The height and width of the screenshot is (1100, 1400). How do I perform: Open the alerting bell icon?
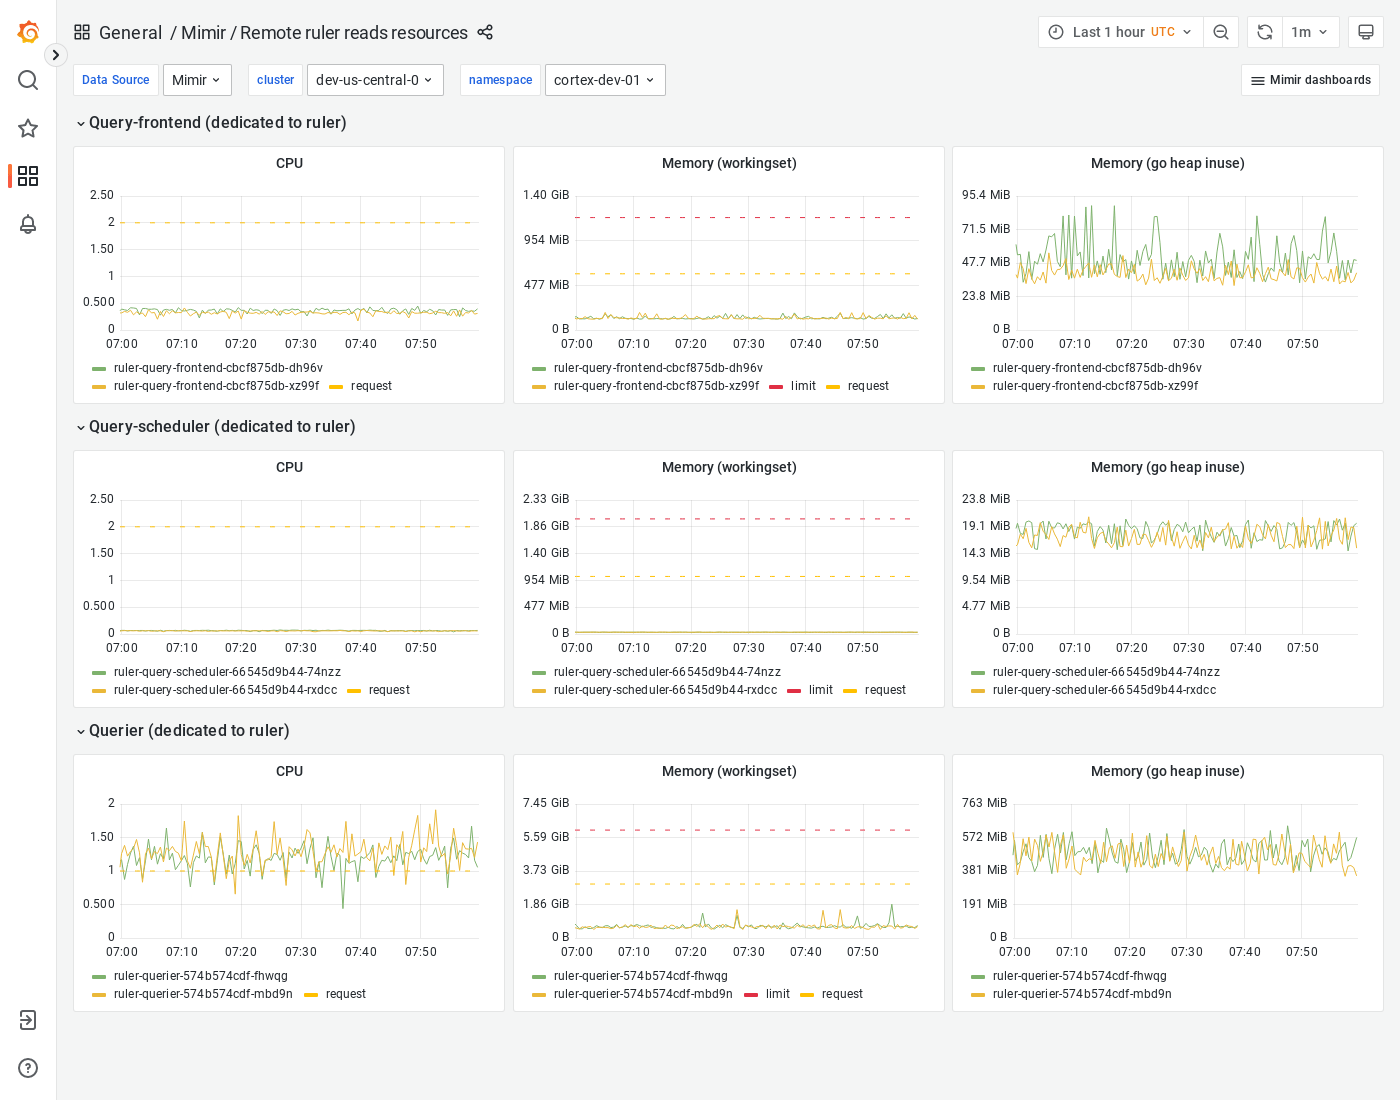(27, 224)
